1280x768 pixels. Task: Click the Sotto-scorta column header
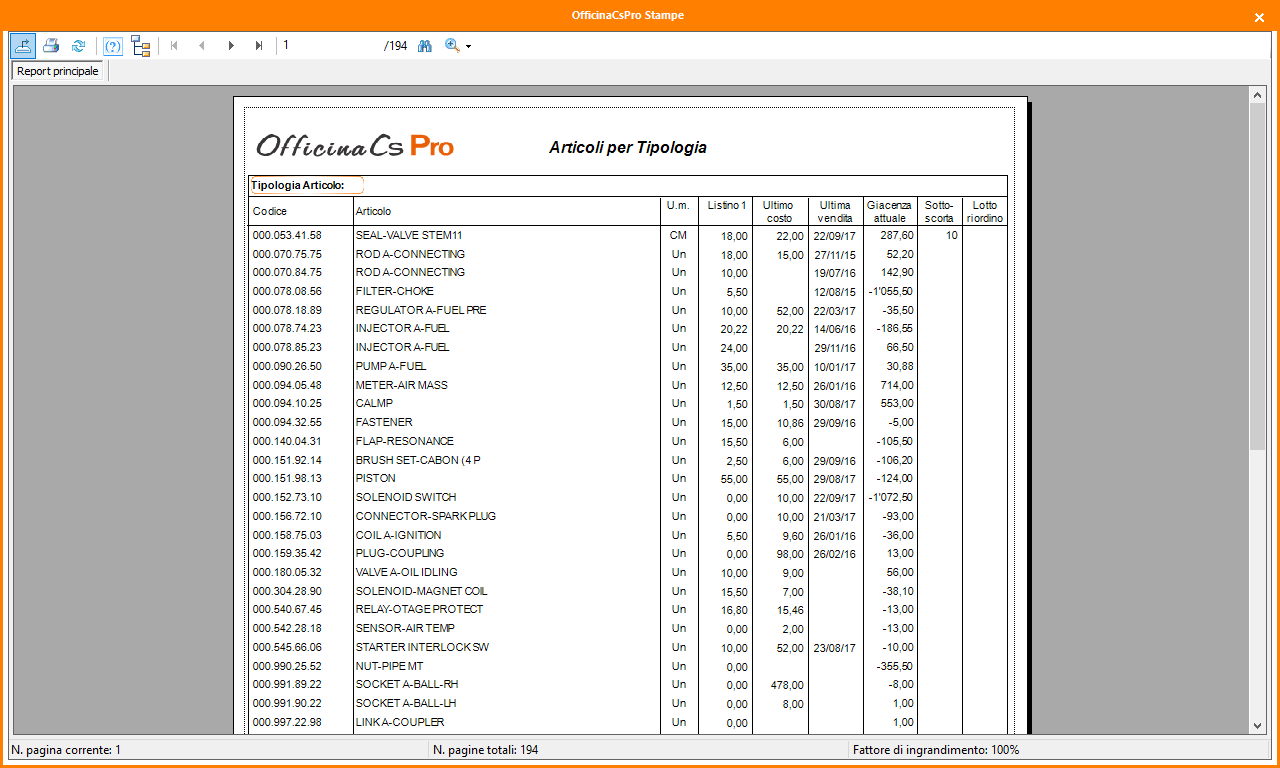[939, 212]
